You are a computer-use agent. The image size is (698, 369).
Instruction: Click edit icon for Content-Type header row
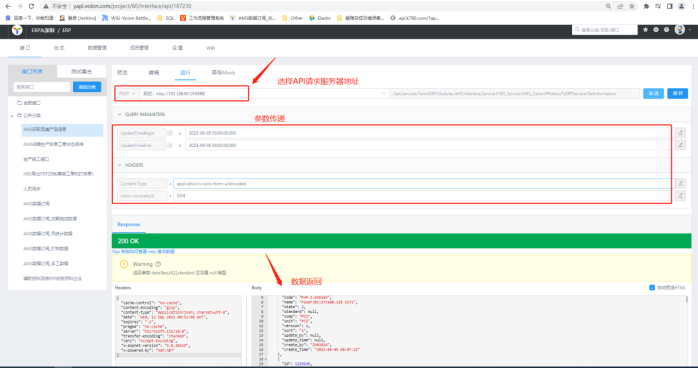tap(680, 183)
